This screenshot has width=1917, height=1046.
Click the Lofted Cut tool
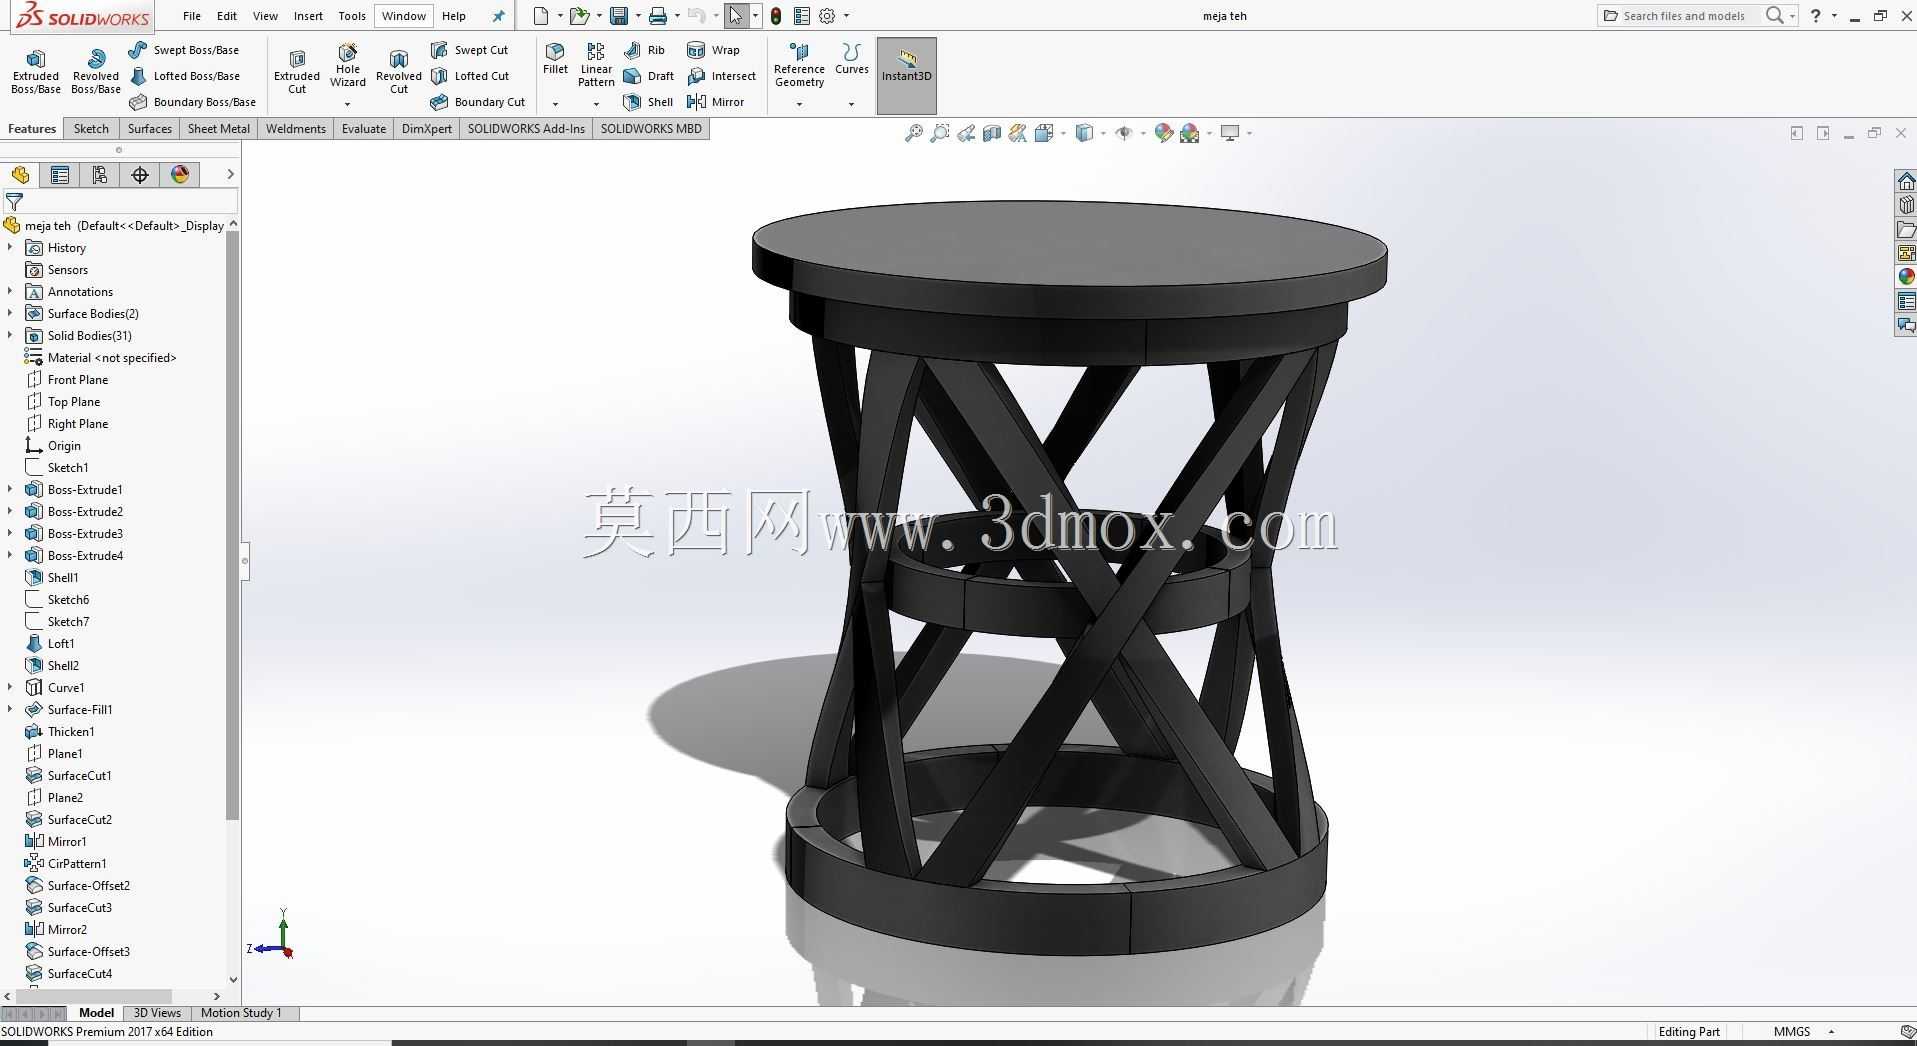click(470, 76)
